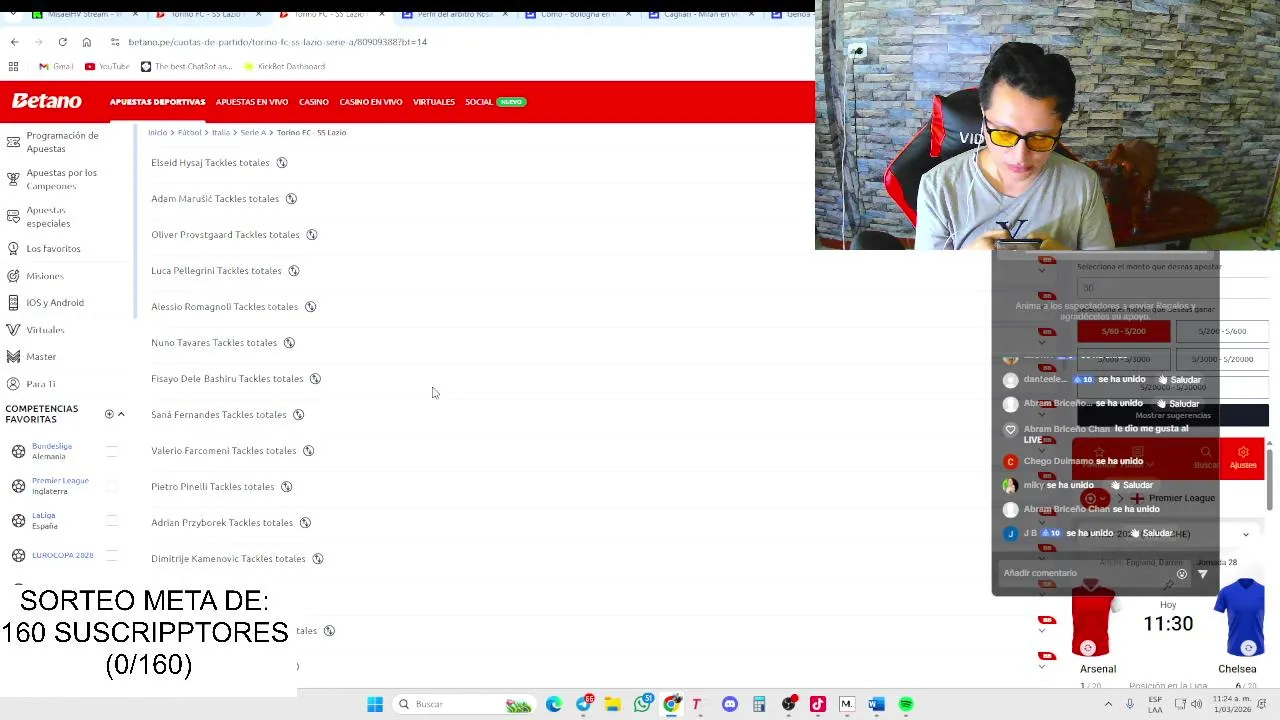1280x720 pixels.
Task: Open the Apuestas Deportivas menu
Action: click(x=157, y=102)
